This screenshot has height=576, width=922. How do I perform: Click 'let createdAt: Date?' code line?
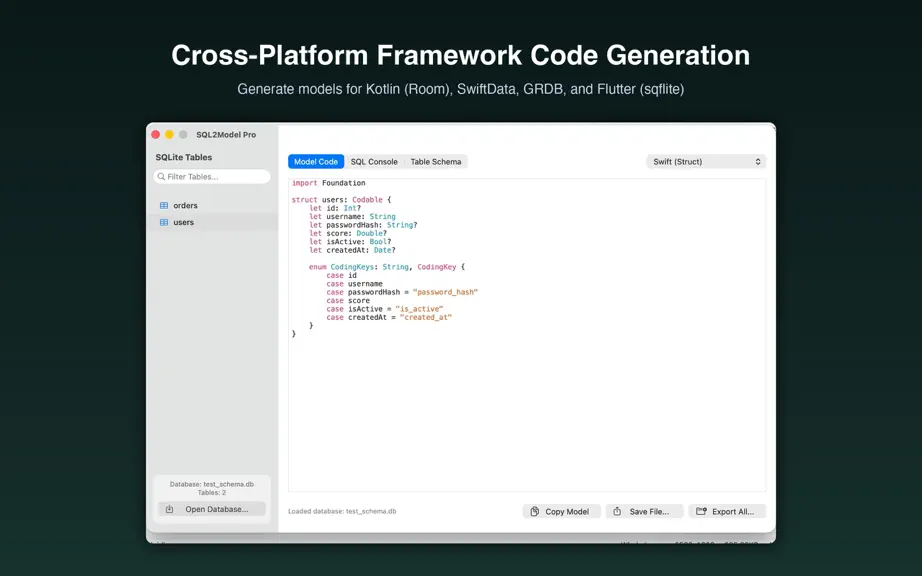[x=353, y=250]
